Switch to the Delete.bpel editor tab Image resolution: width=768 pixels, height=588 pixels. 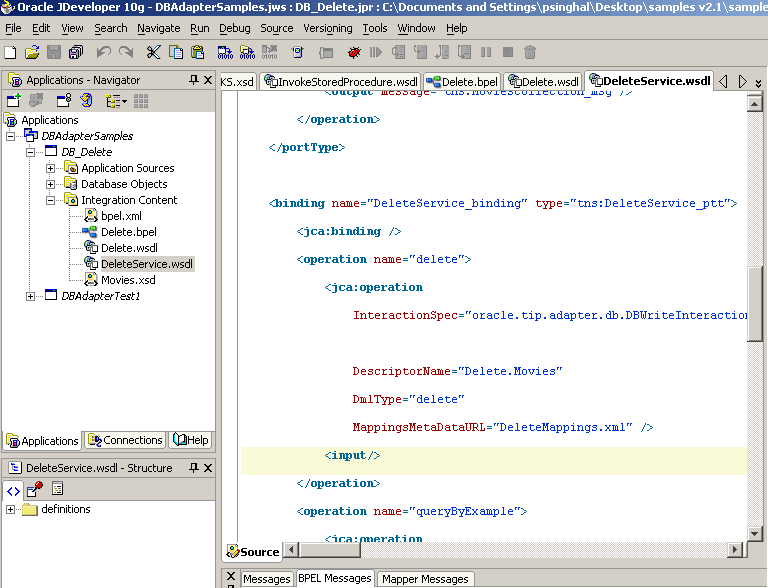(x=463, y=81)
